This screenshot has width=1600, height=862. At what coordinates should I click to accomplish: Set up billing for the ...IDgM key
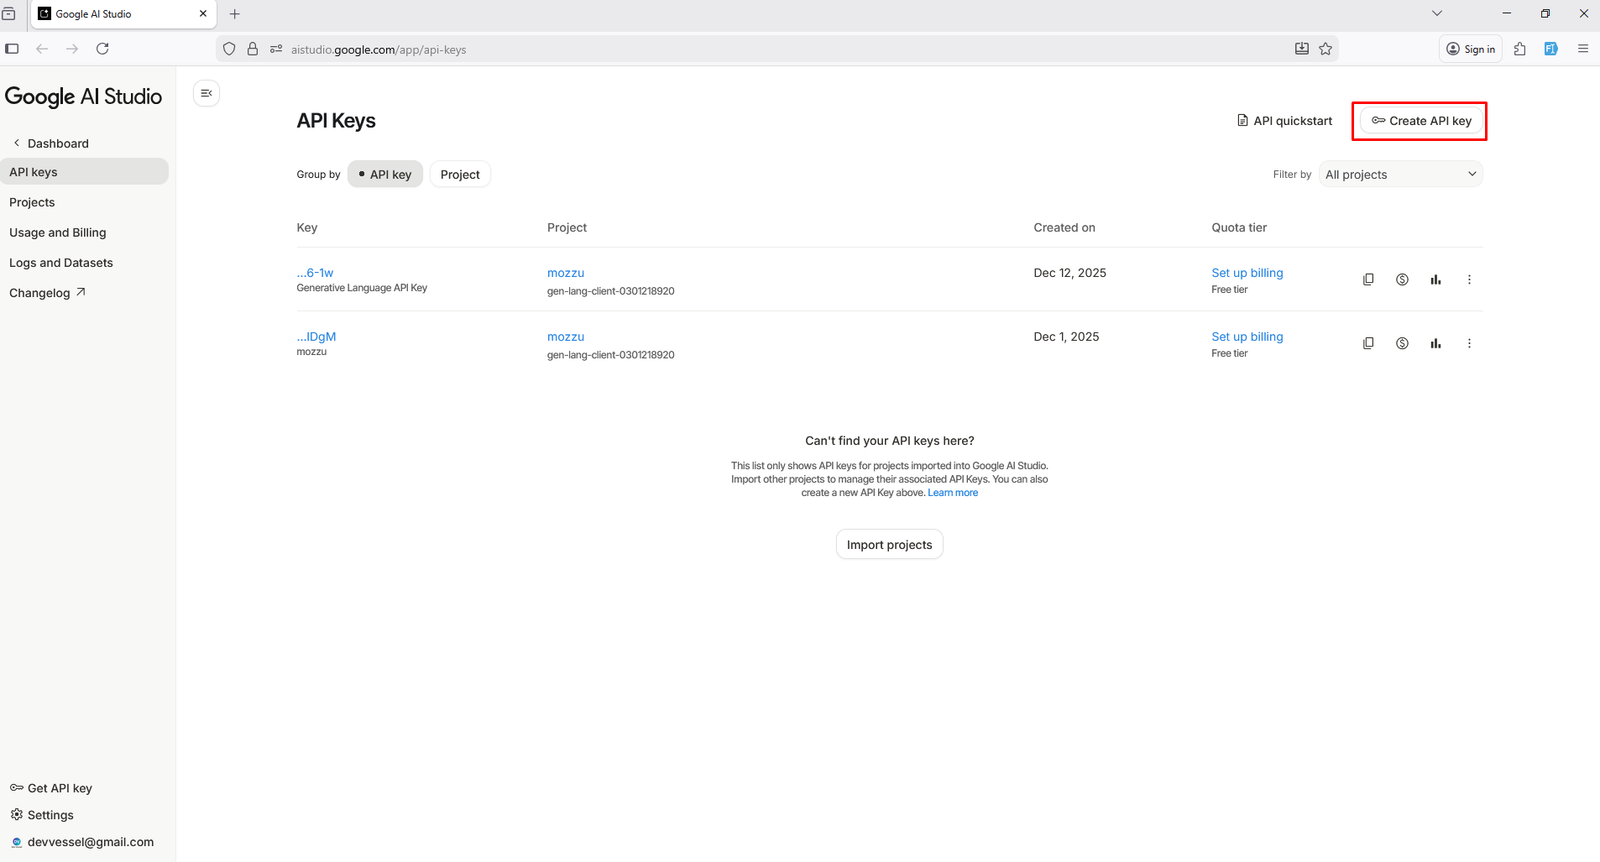tap(1247, 336)
